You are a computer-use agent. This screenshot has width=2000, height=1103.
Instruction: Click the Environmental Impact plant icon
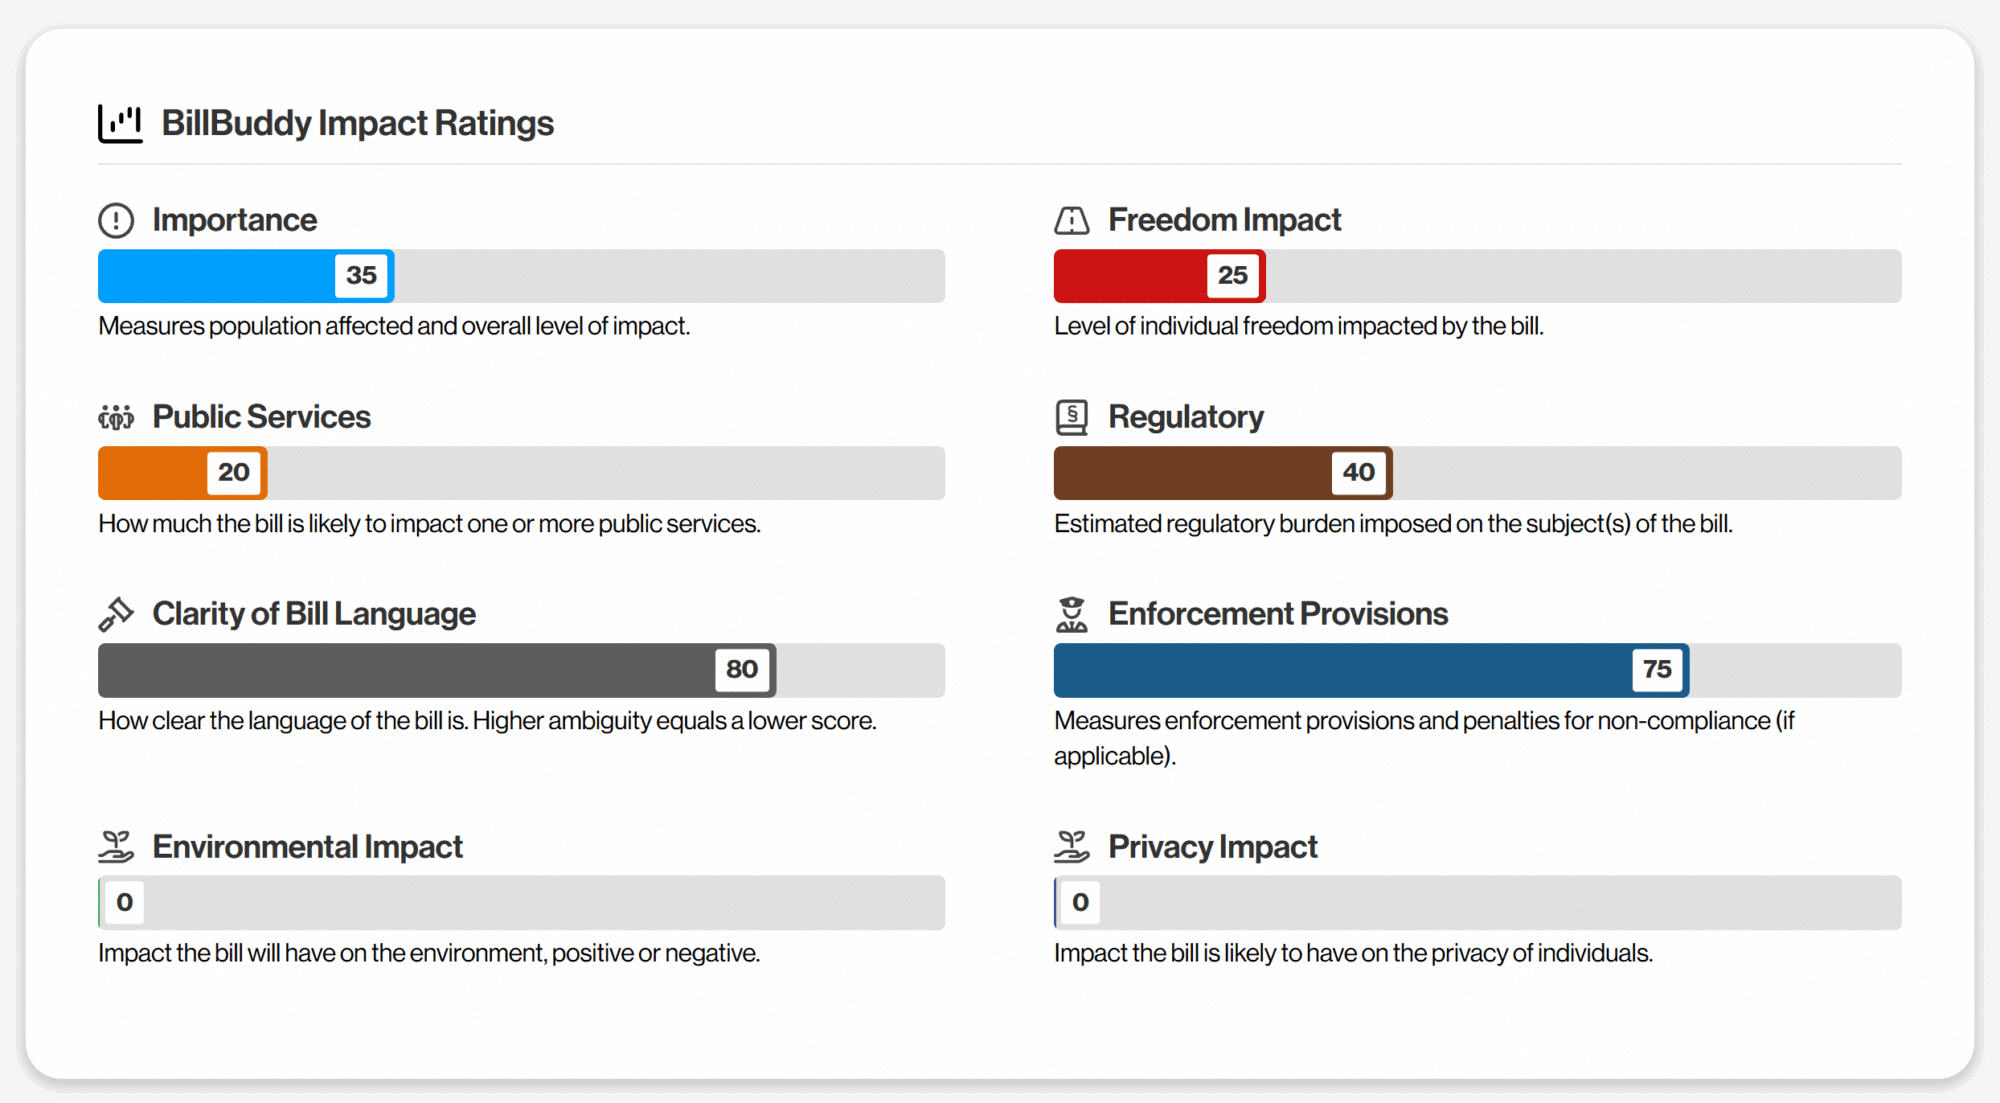click(116, 847)
